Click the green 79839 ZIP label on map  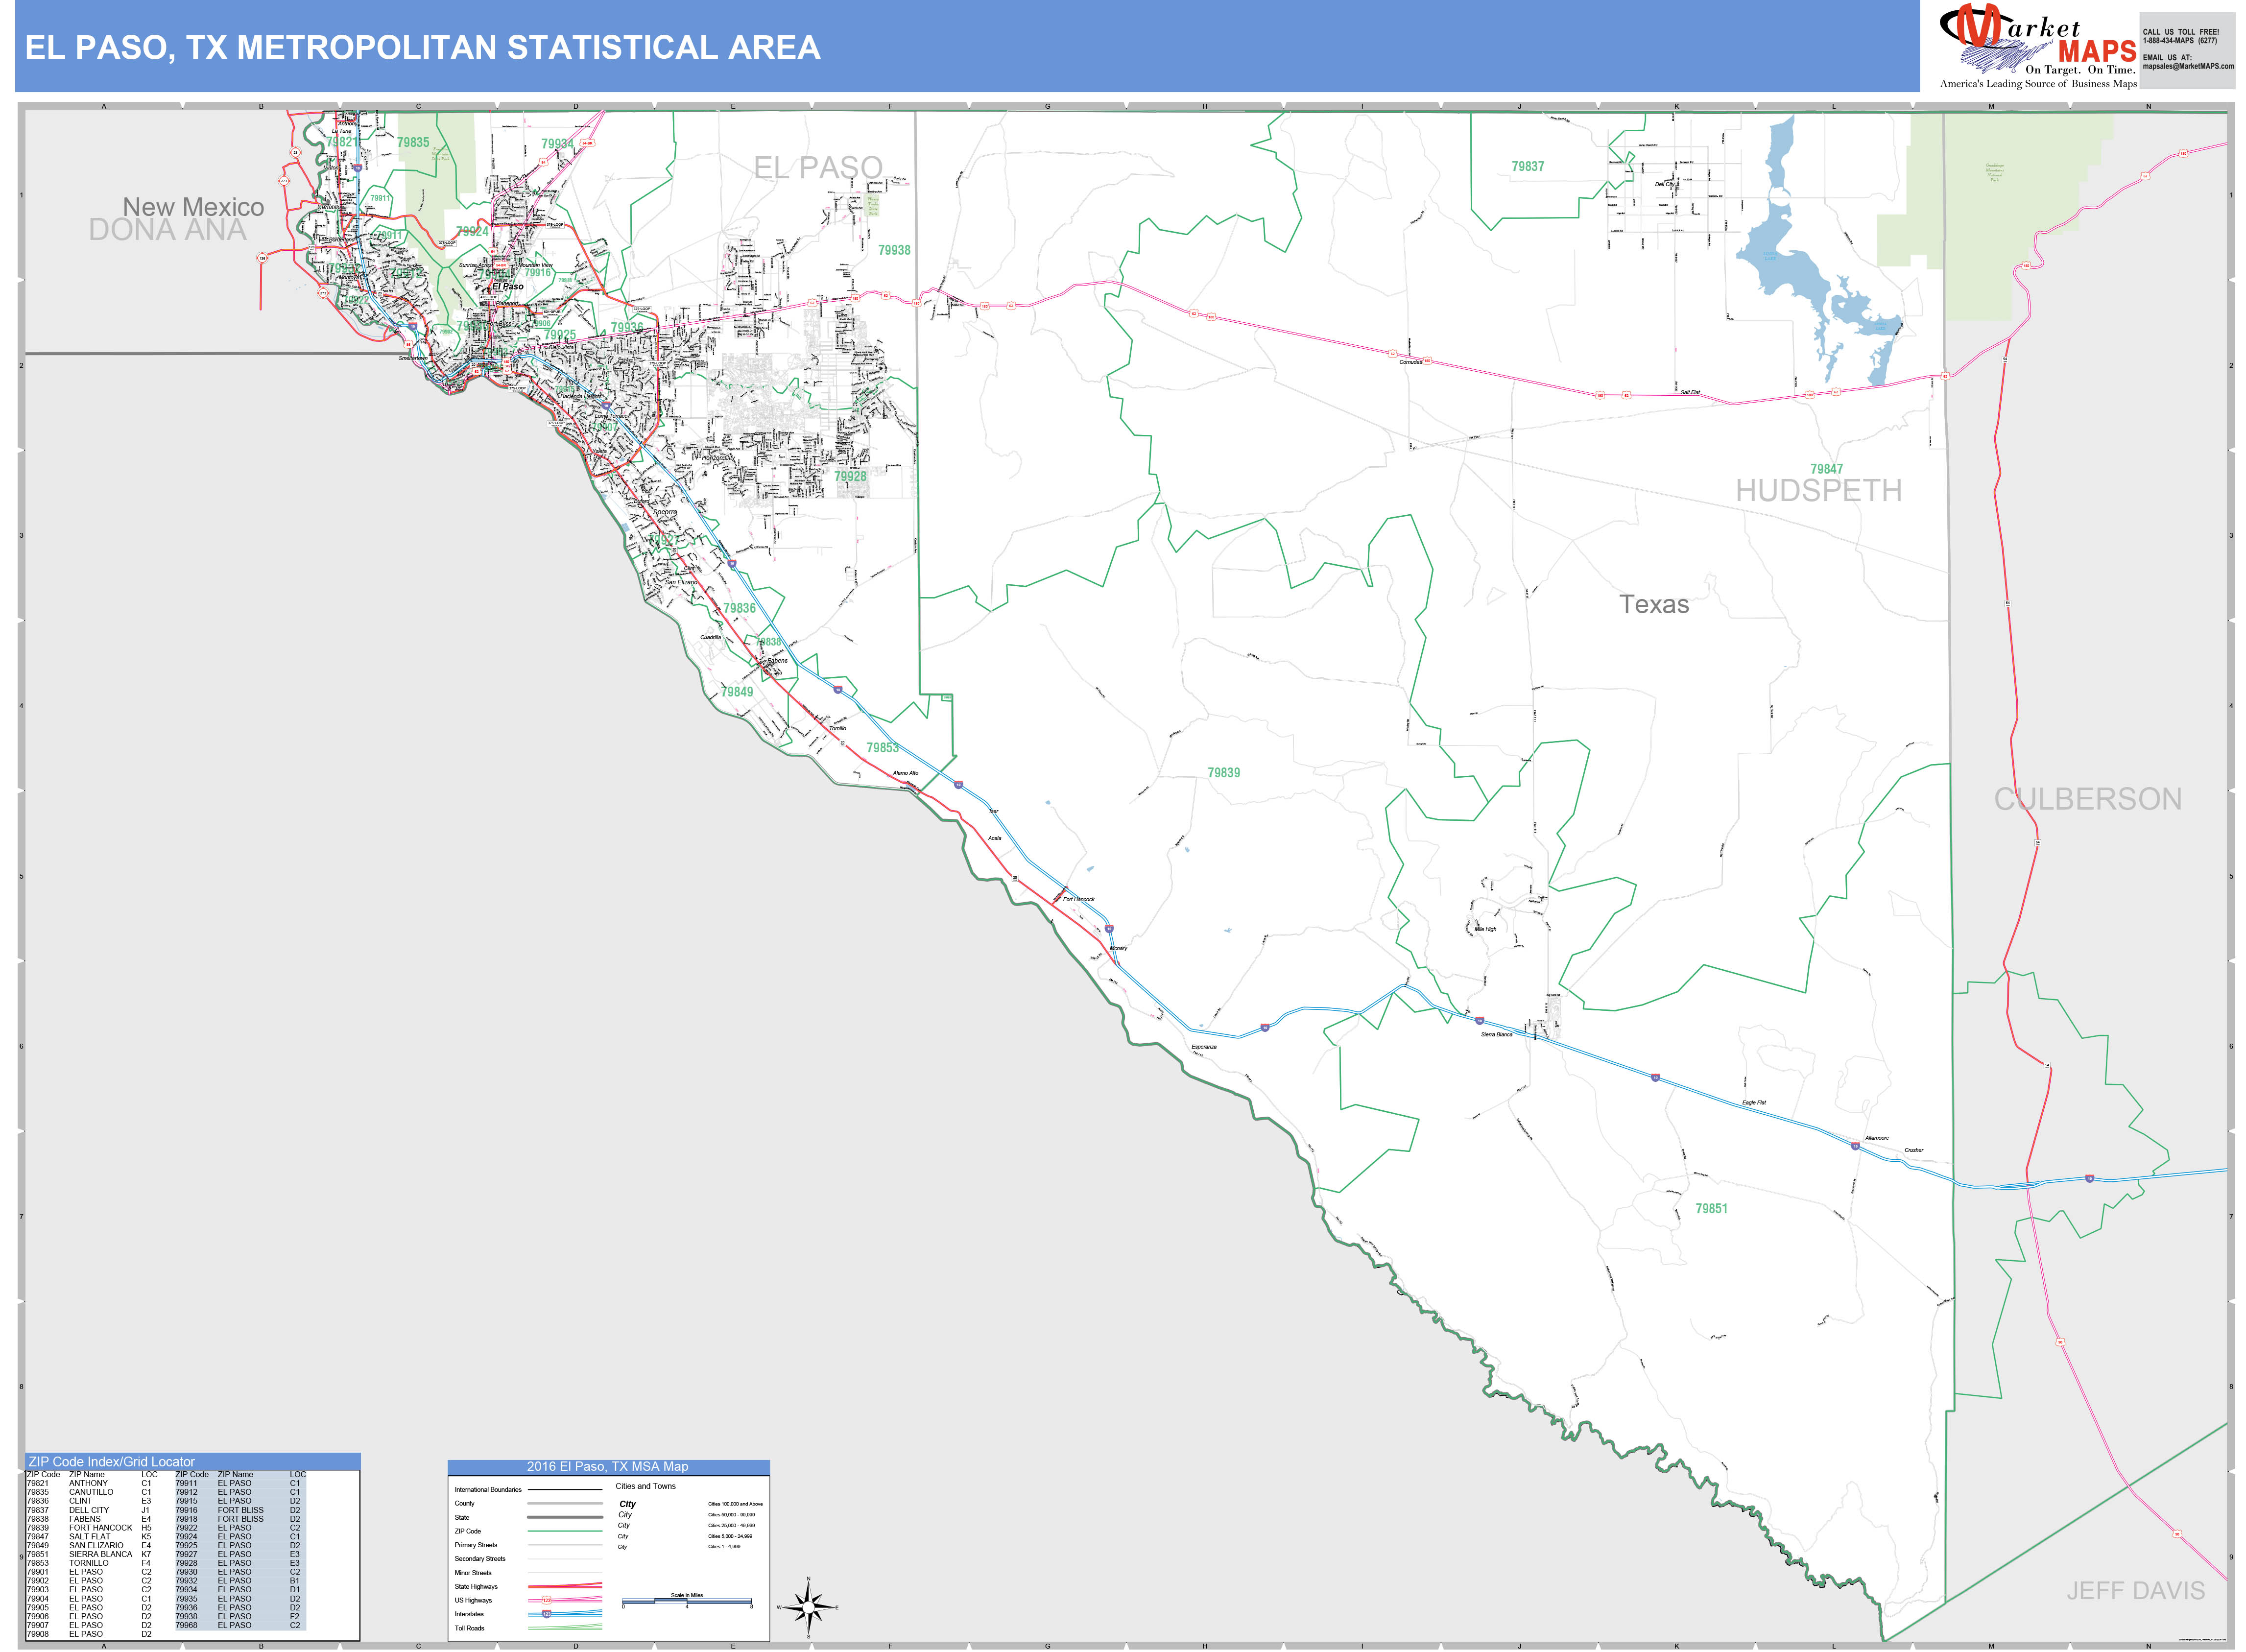pyautogui.click(x=1223, y=773)
